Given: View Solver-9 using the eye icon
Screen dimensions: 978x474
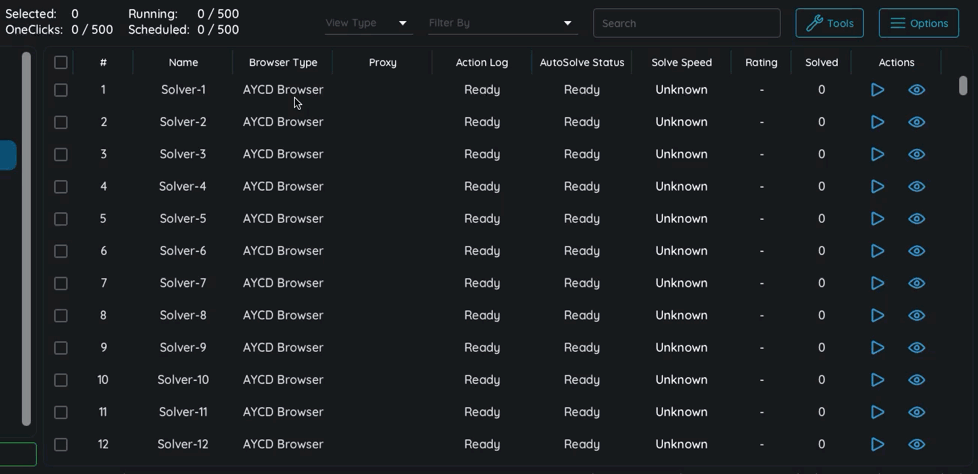Looking at the screenshot, I should point(916,348).
